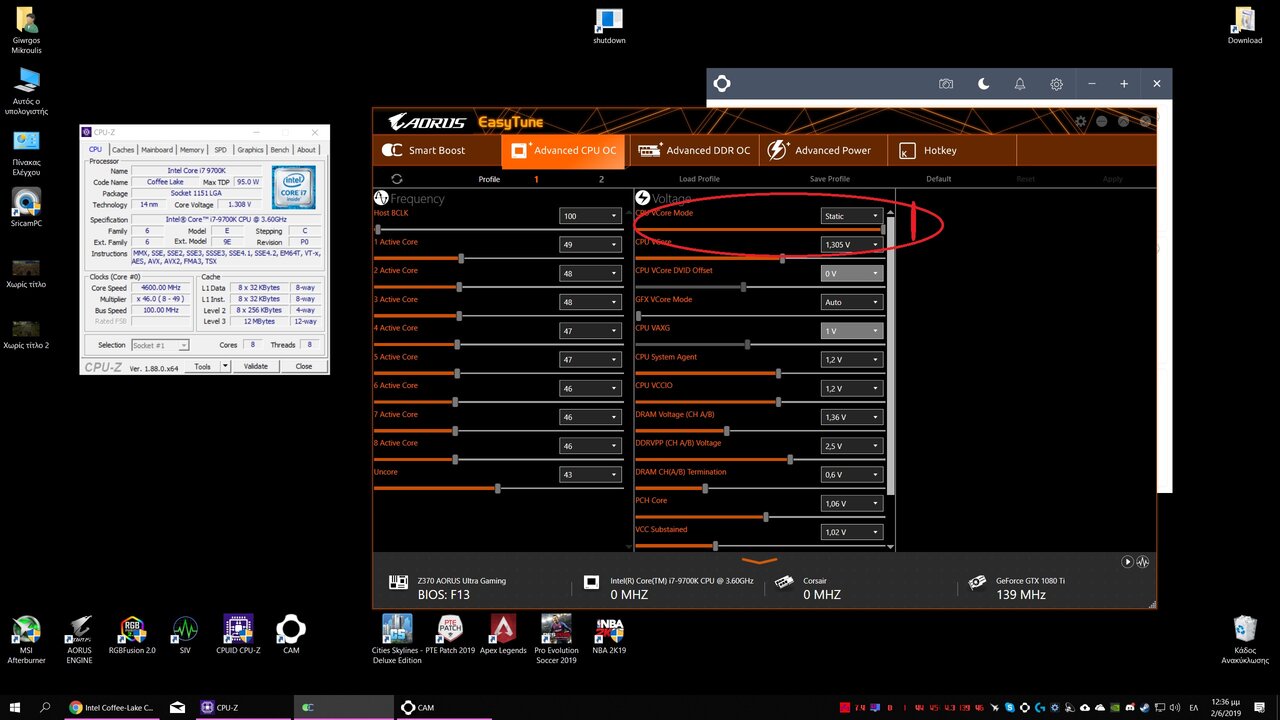This screenshot has height=720, width=1280.
Task: Open the Bench tab in CPU-Z
Action: [280, 150]
